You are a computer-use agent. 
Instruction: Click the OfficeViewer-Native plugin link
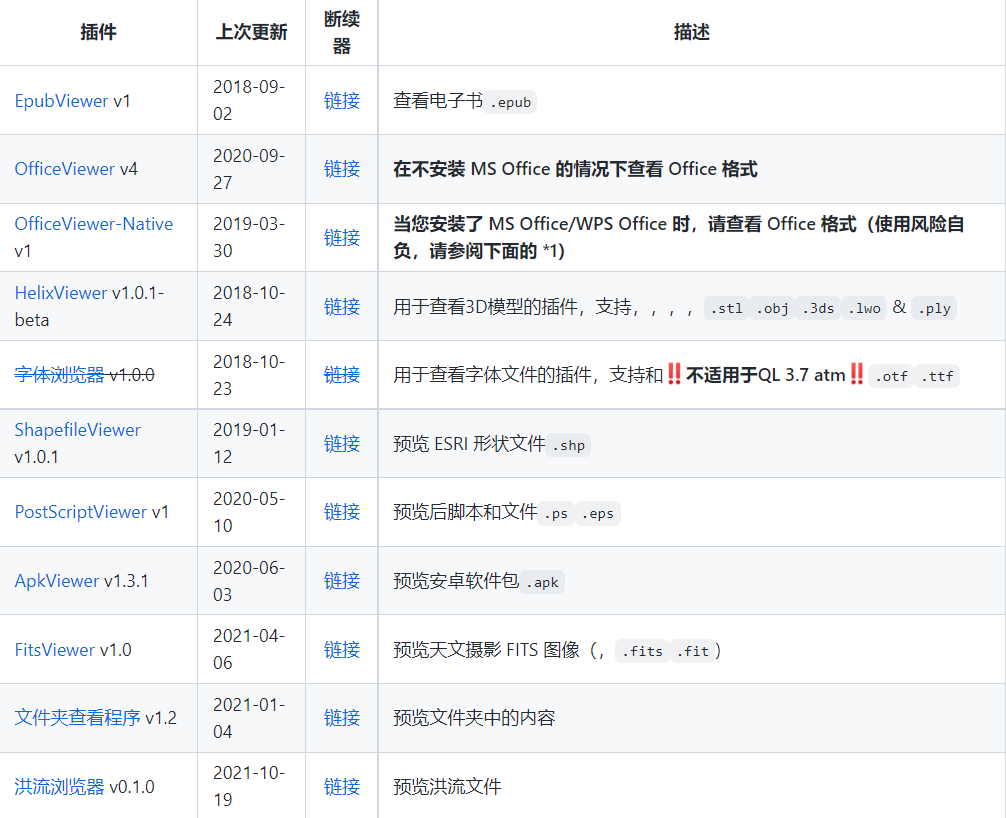pos(93,224)
